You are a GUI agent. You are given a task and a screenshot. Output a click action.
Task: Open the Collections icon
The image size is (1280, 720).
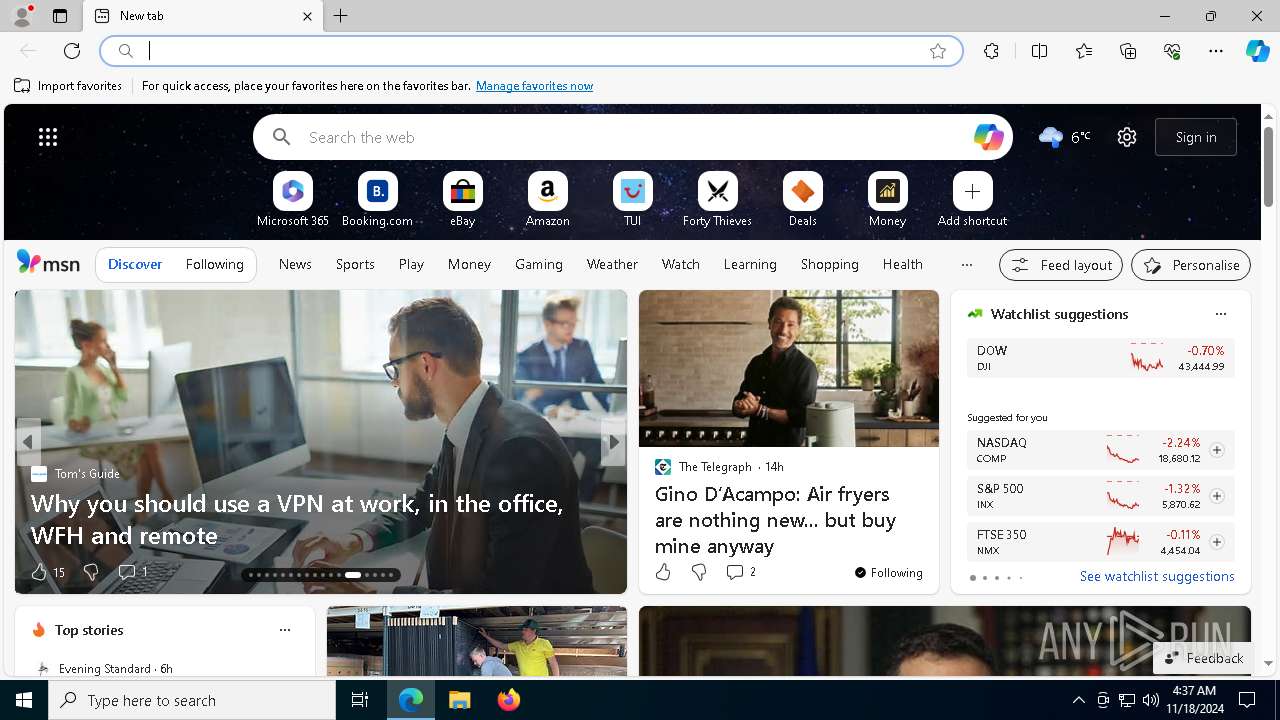[1128, 51]
